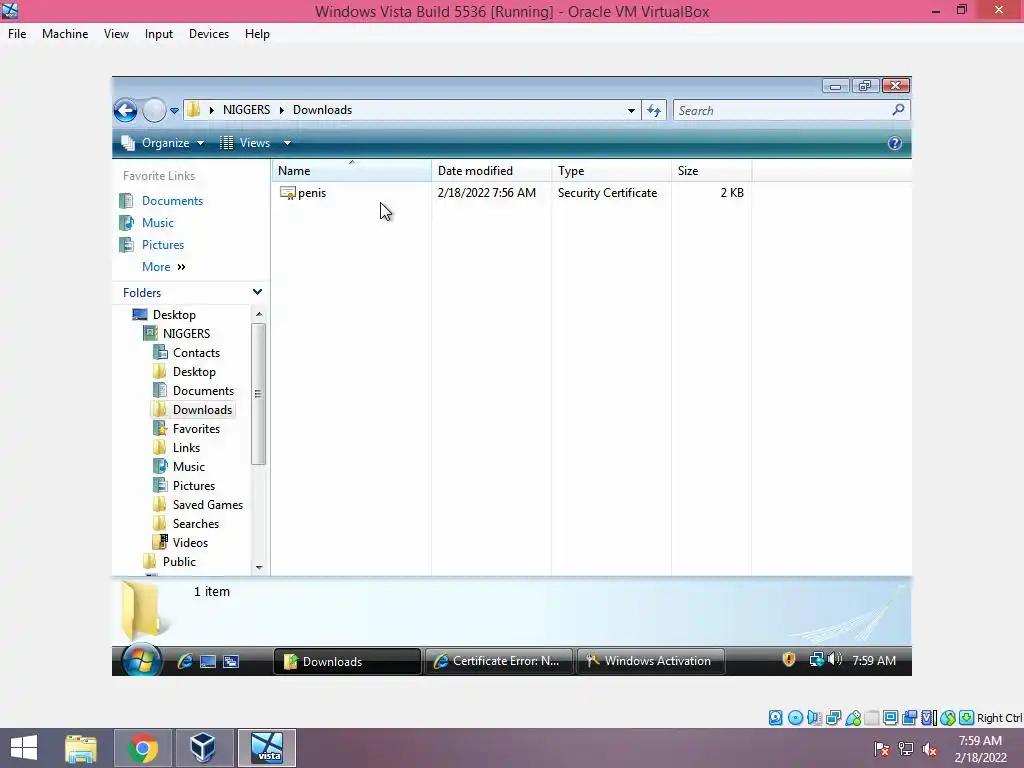Click the folder icon in the address bar
Image resolution: width=1024 pixels, height=768 pixels.
coord(193,110)
